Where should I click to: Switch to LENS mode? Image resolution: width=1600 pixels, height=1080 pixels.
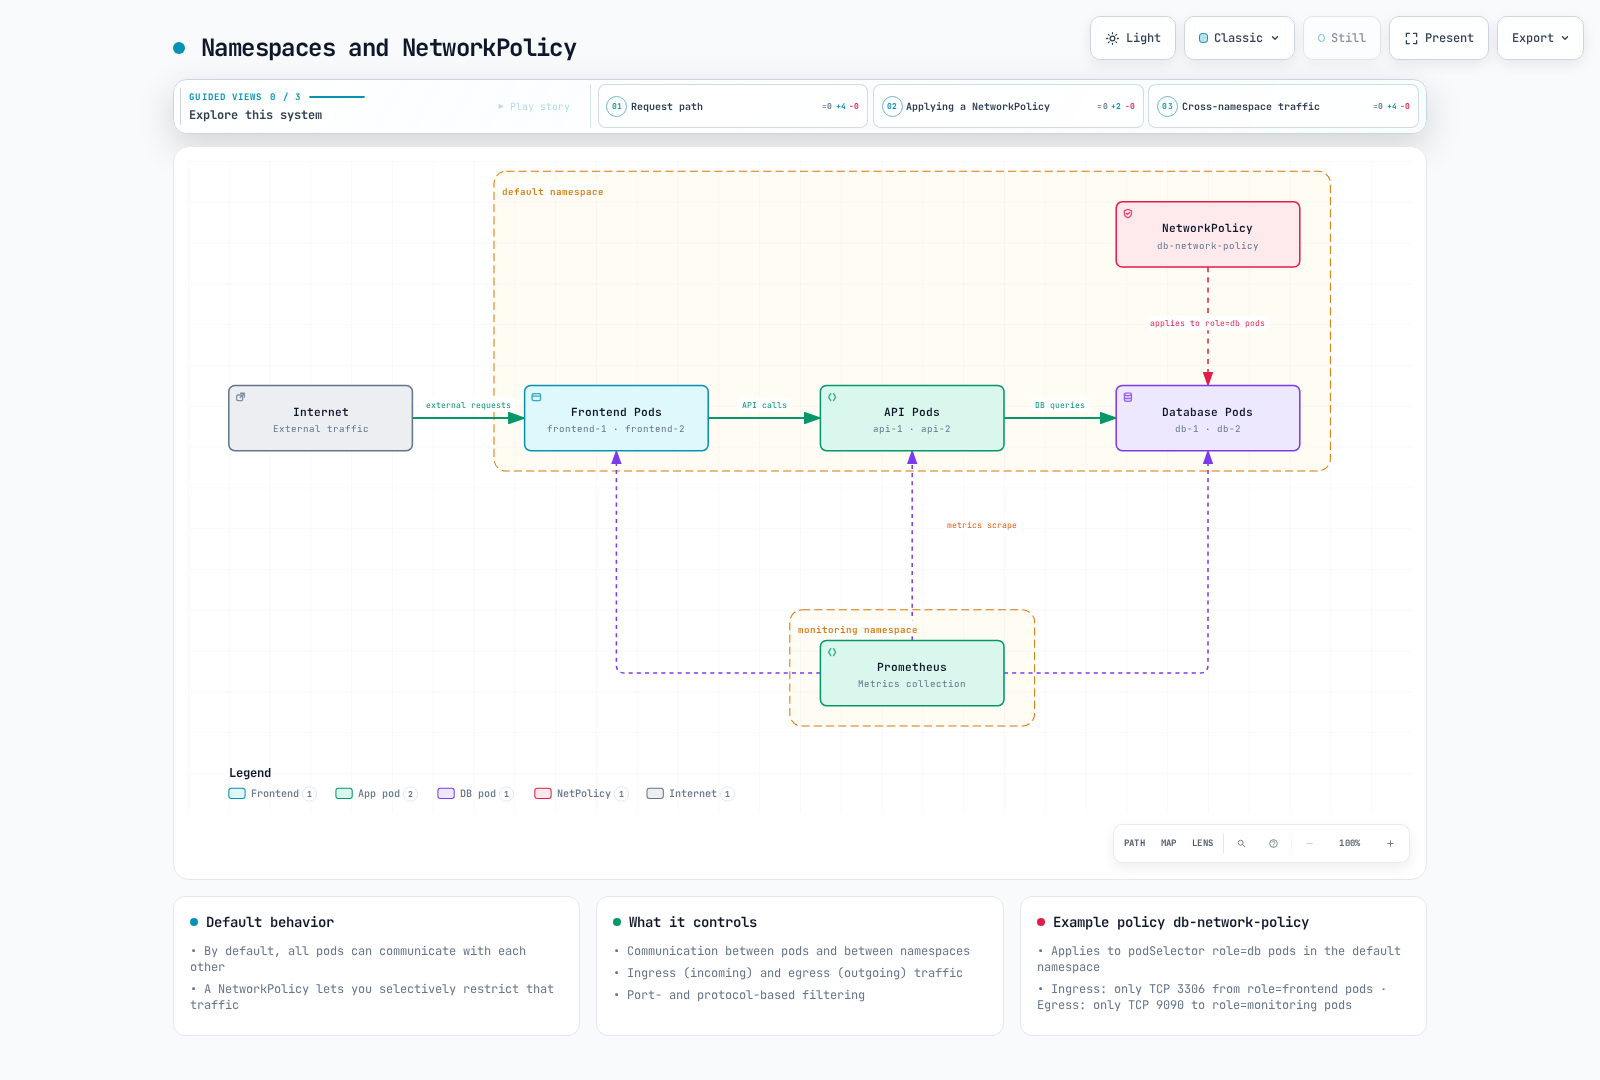1202,843
